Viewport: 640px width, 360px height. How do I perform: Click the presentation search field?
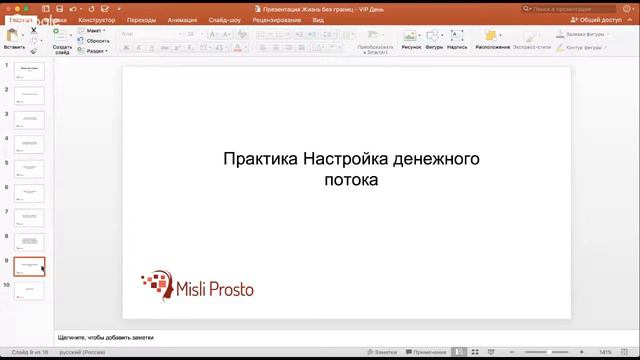tap(569, 9)
